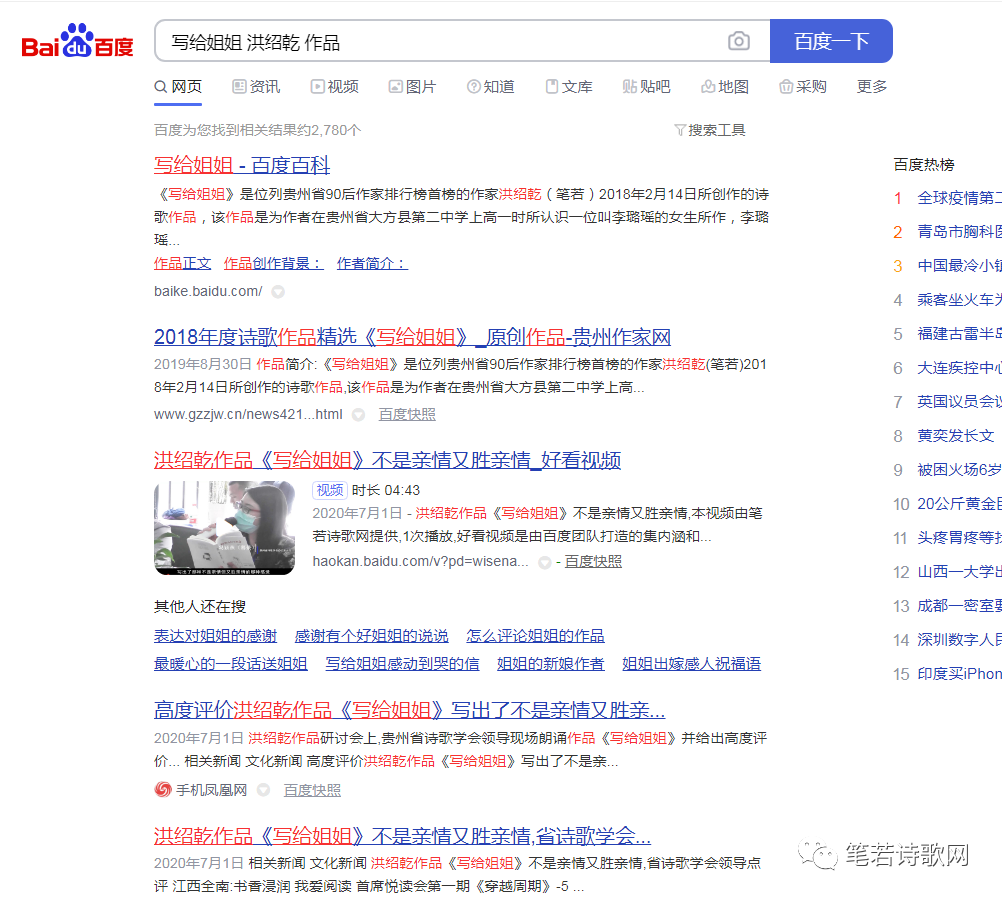The width and height of the screenshot is (1002, 899).
Task: Open 好看视频 result title link
Action: 387,460
